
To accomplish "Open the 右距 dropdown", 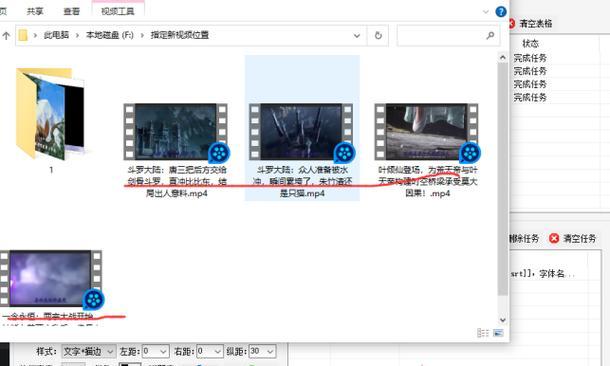I will pos(210,352).
